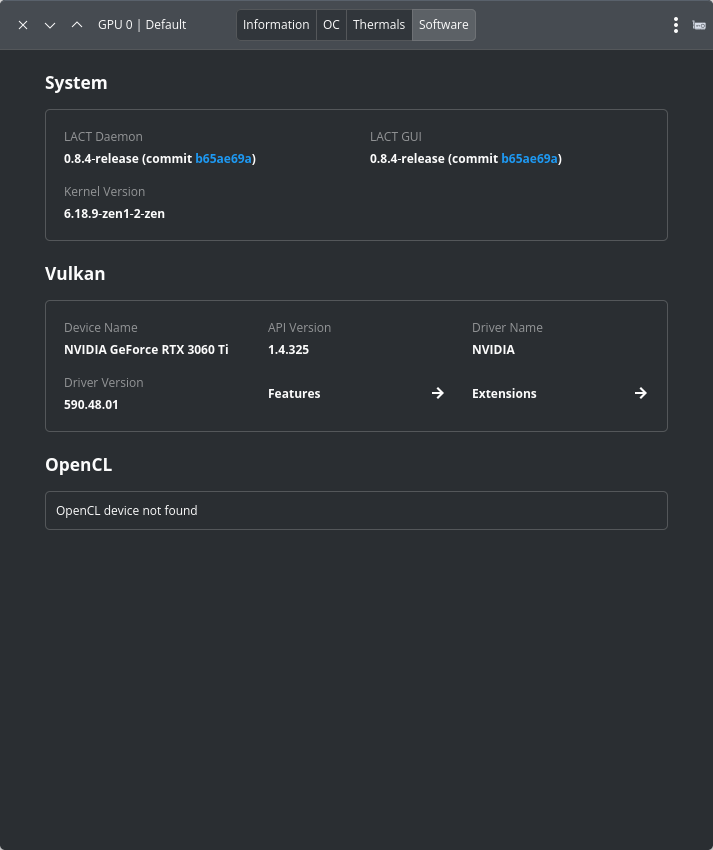Click the GPU 0 | Default title

pyautogui.click(x=142, y=25)
